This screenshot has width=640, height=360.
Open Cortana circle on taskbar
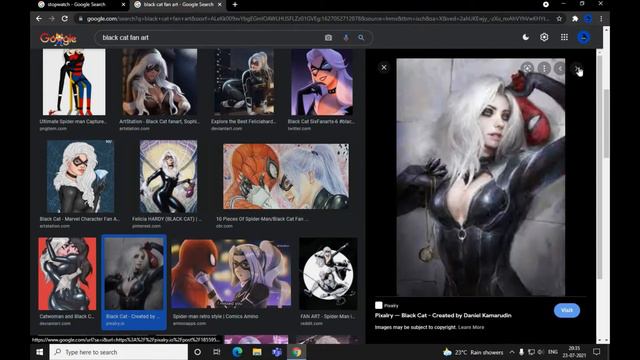pyautogui.click(x=198, y=352)
